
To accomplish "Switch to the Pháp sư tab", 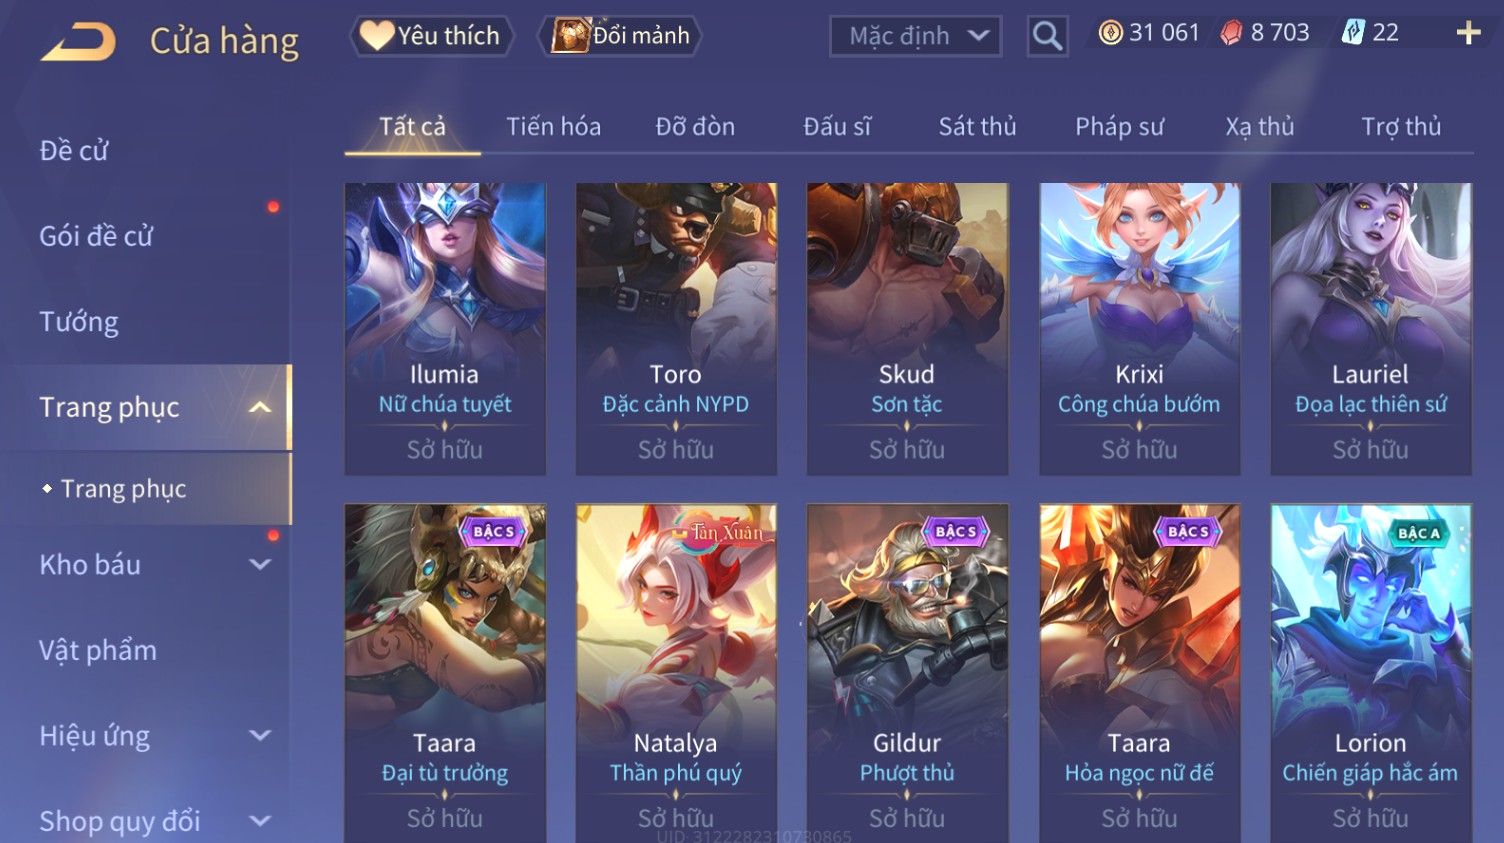I will (1119, 127).
